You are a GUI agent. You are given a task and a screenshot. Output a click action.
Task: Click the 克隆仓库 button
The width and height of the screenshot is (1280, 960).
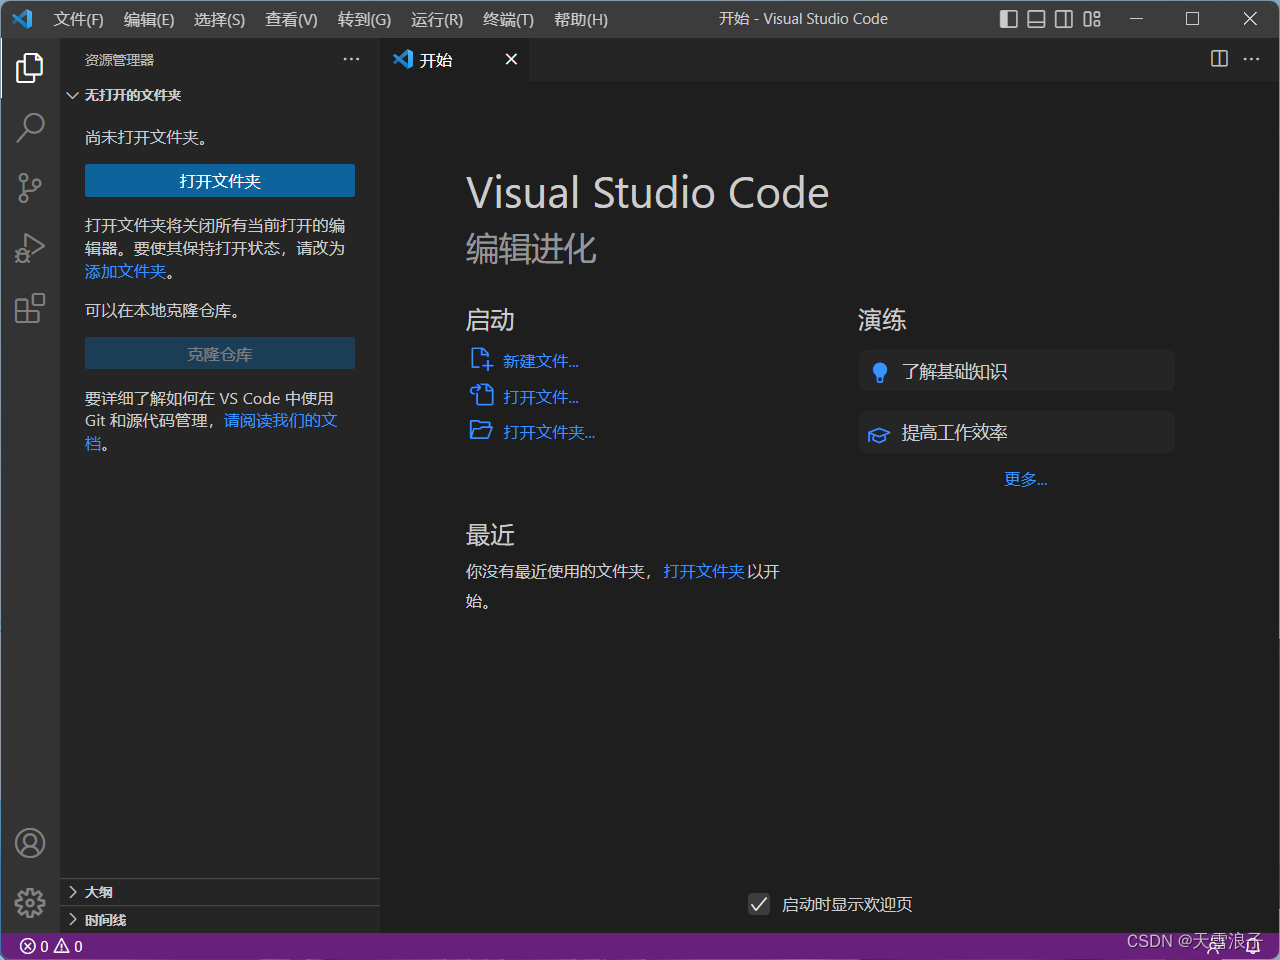[x=220, y=354]
